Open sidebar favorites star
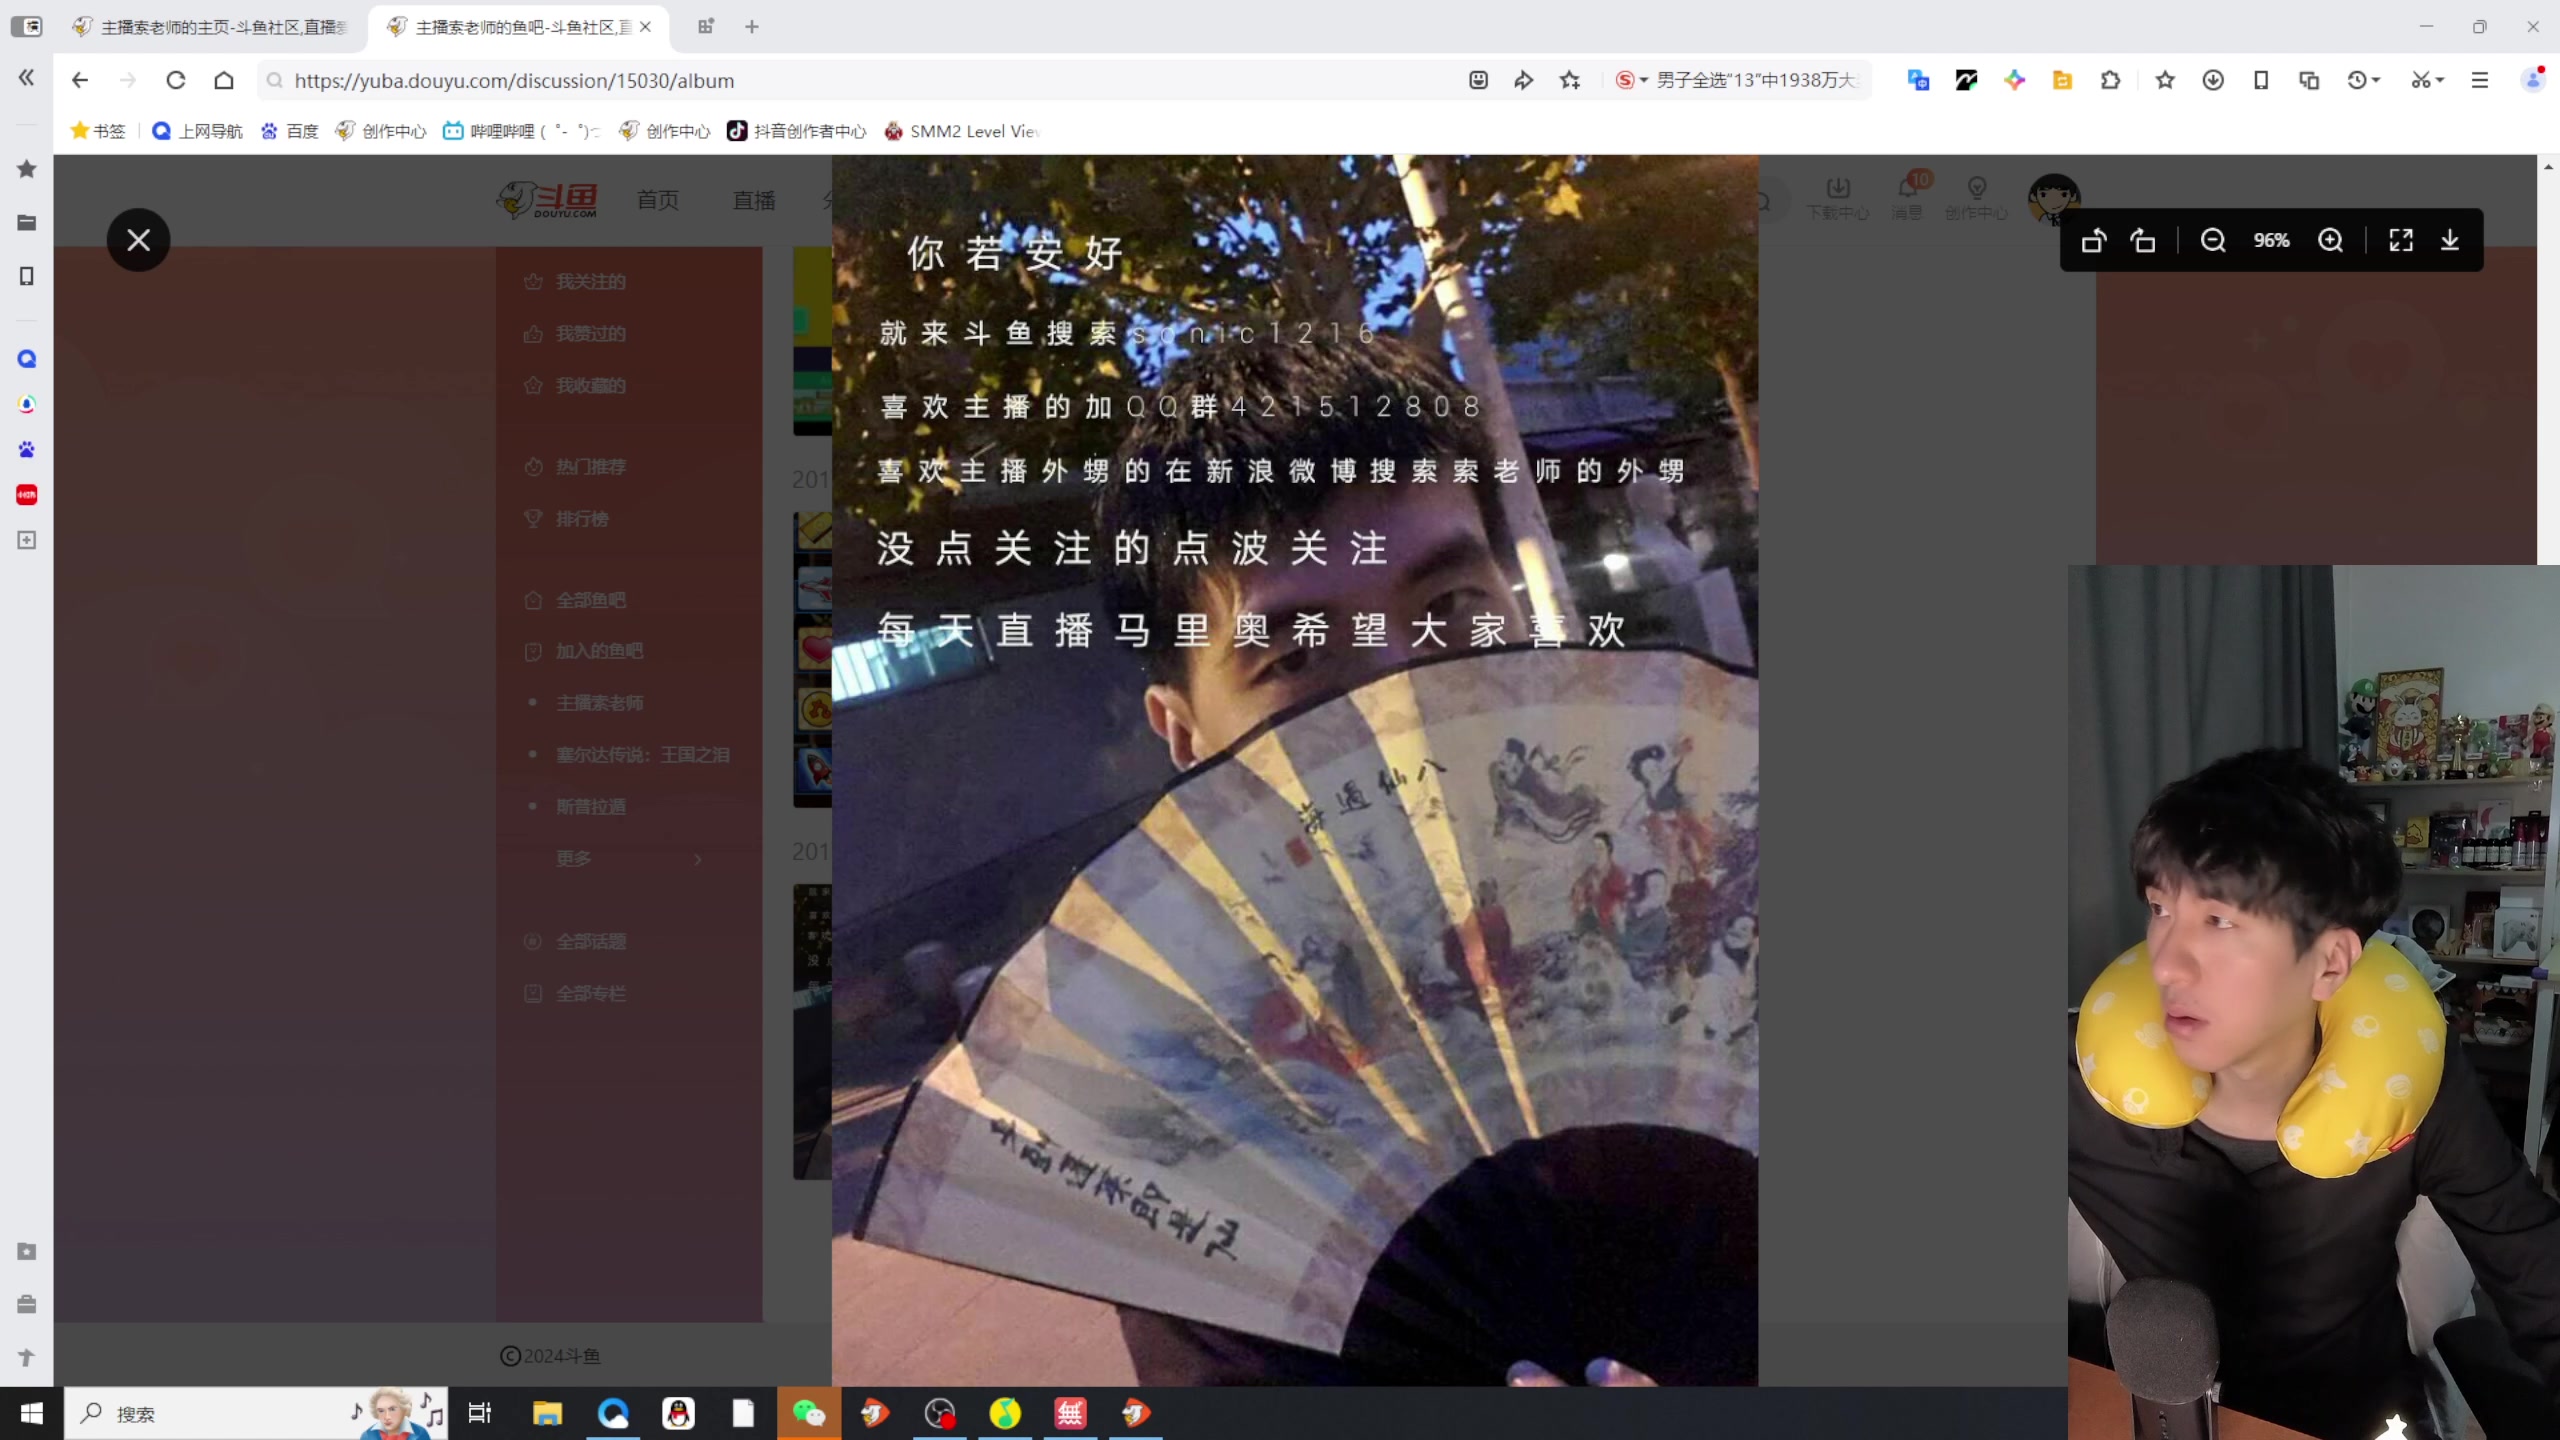Viewport: 2560px width, 1440px height. pos(27,169)
